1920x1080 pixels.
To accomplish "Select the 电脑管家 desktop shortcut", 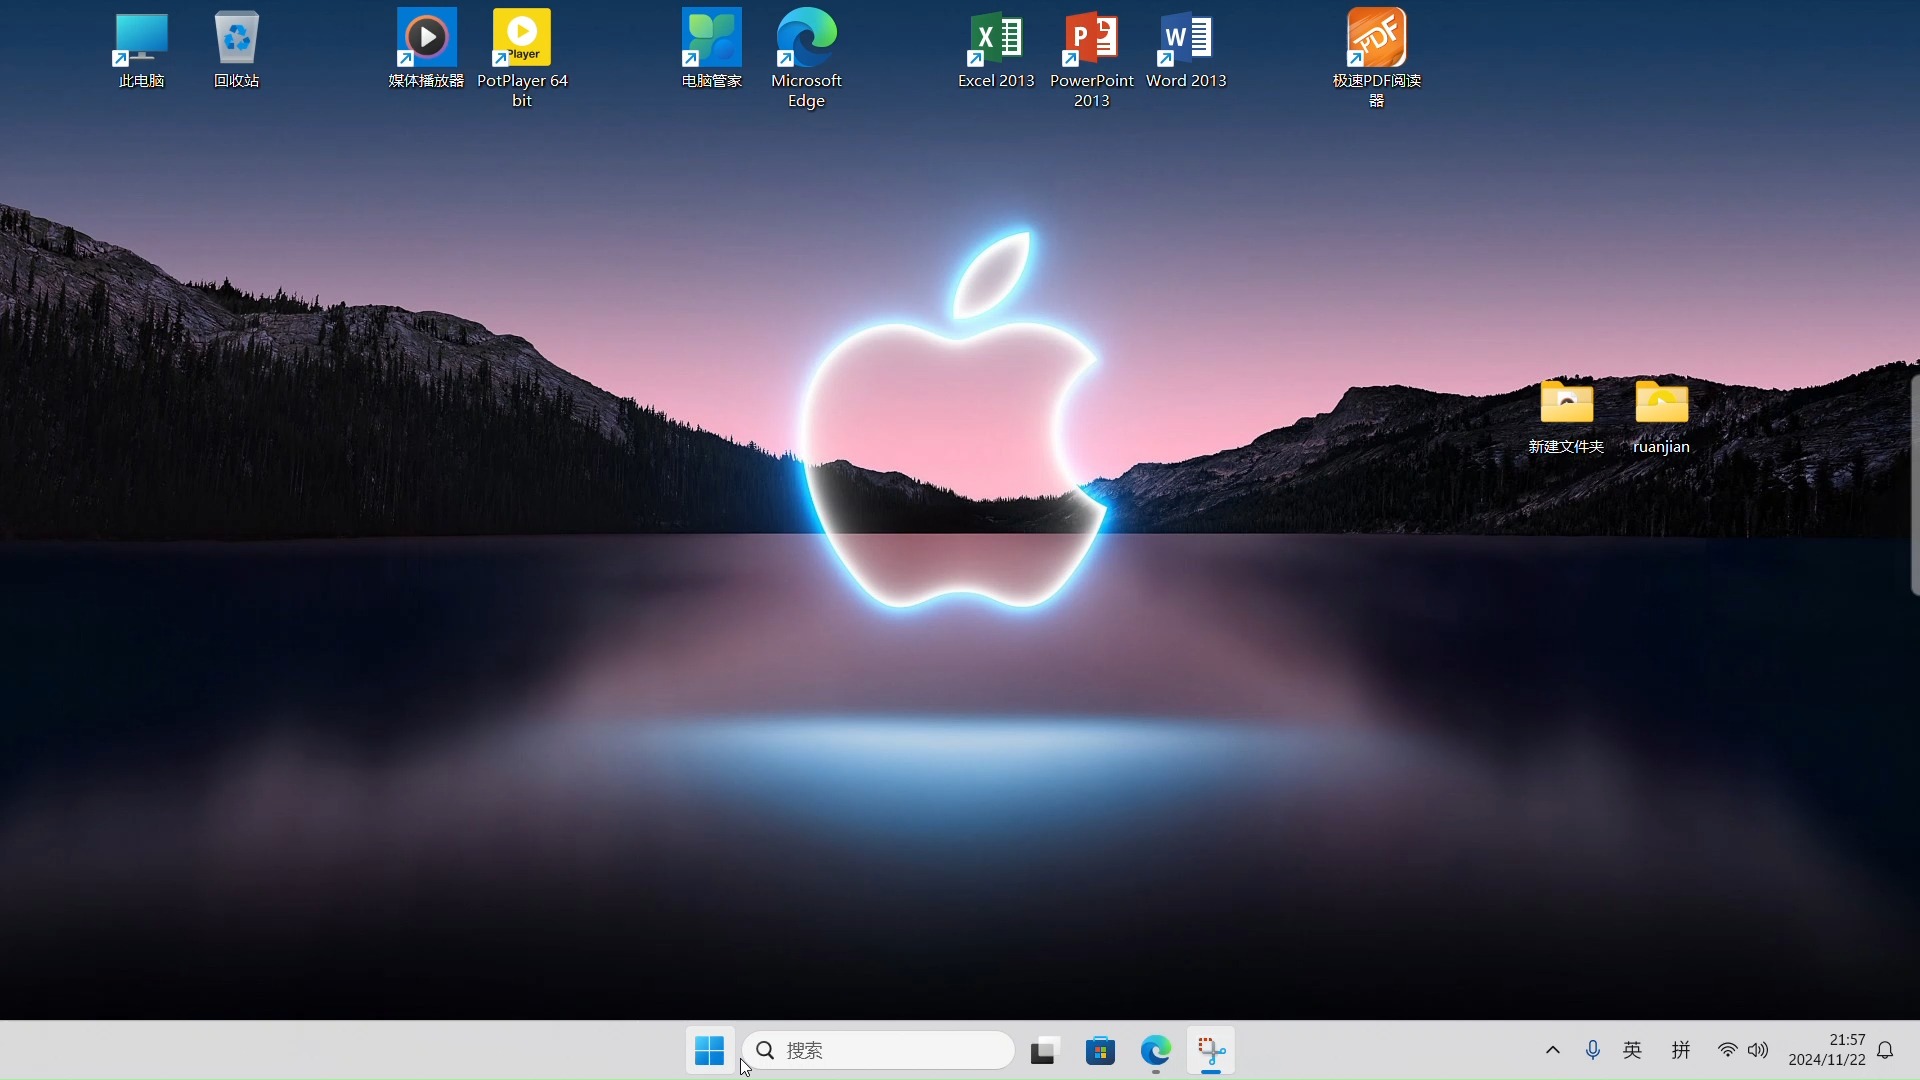I will tap(711, 48).
